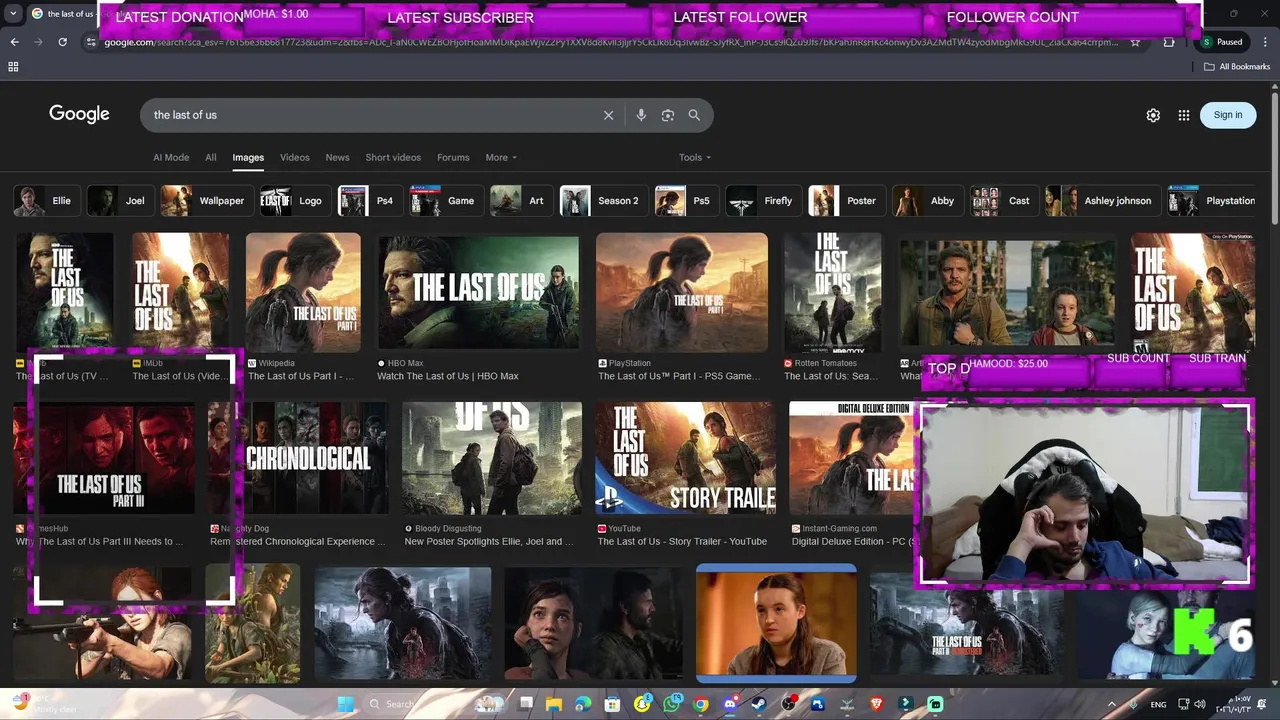Open the Google apps grid
Image resolution: width=1280 pixels, height=720 pixels.
click(1184, 115)
